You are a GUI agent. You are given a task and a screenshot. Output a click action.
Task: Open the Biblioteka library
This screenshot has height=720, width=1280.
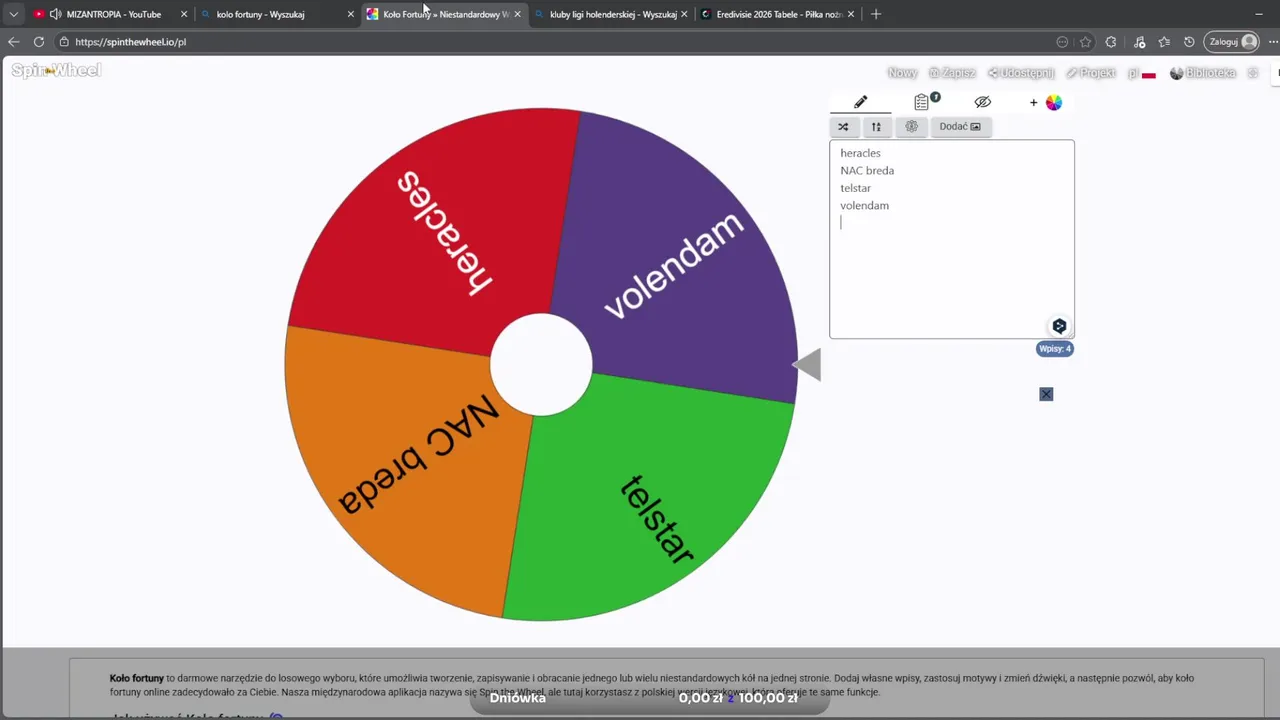[x=1203, y=73]
